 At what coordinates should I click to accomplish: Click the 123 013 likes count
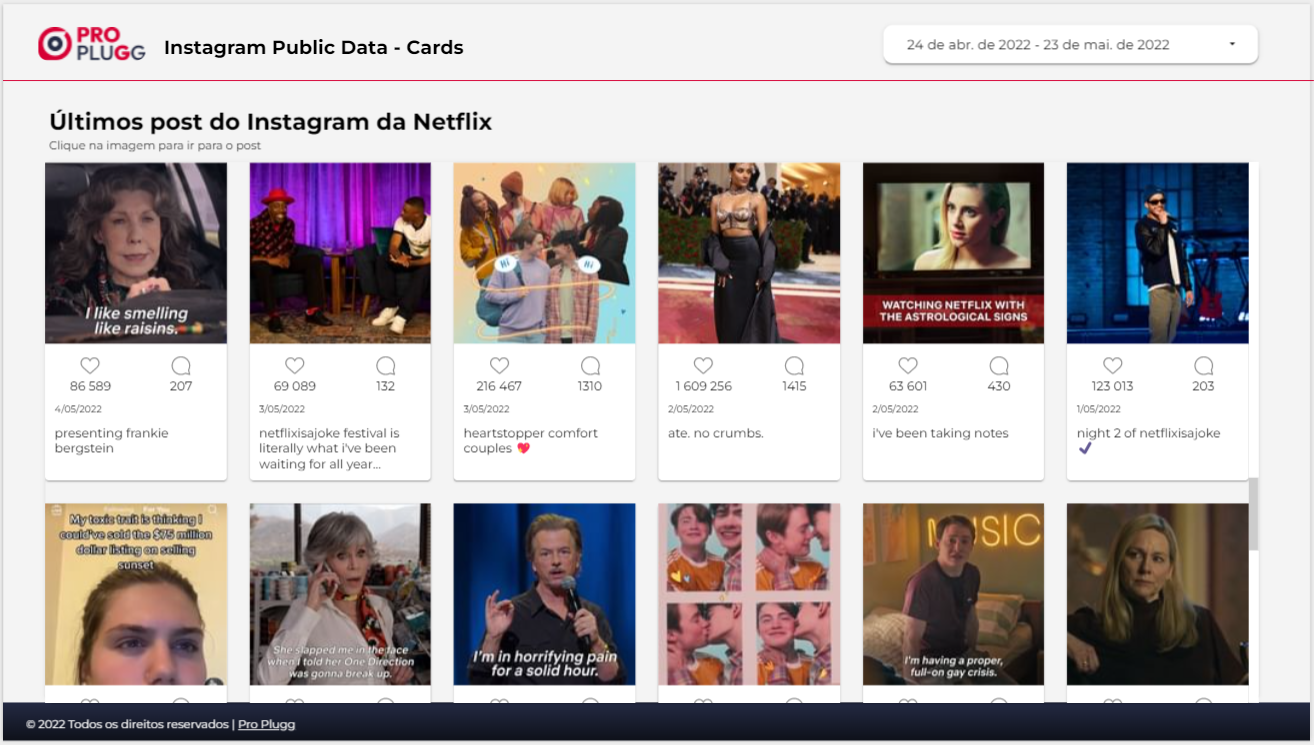pyautogui.click(x=1112, y=386)
